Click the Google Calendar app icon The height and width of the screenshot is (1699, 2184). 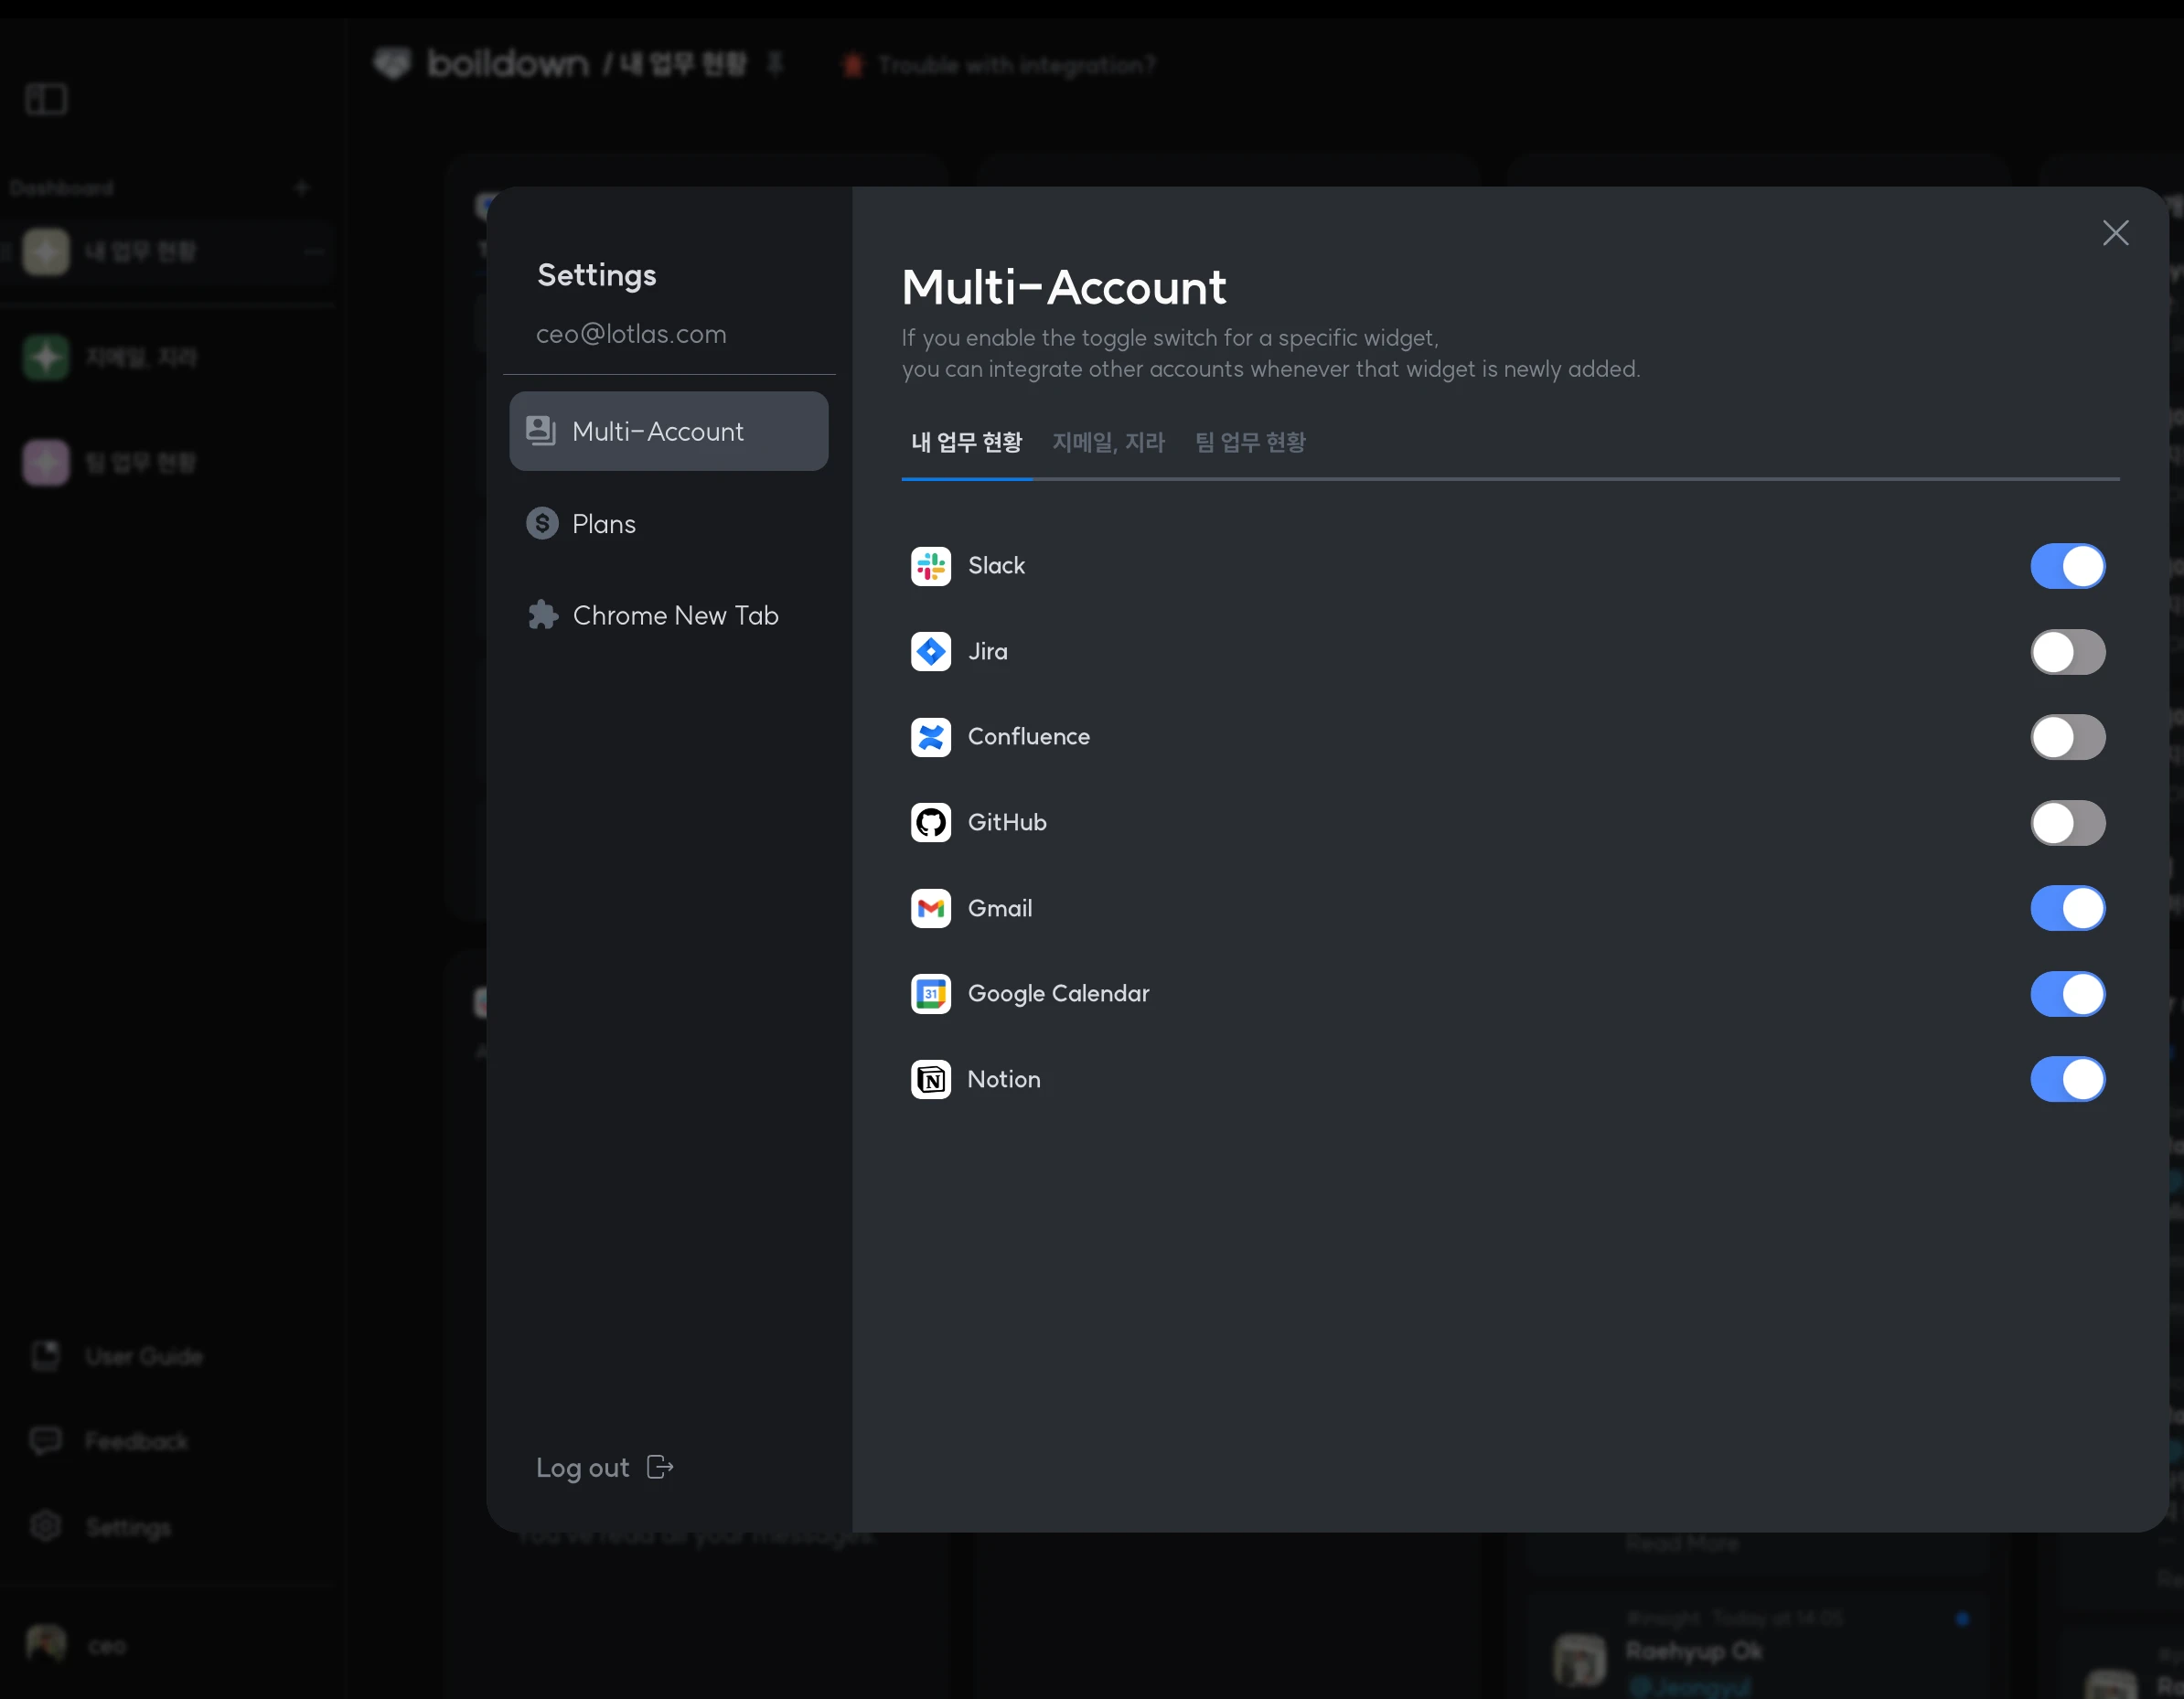931,994
